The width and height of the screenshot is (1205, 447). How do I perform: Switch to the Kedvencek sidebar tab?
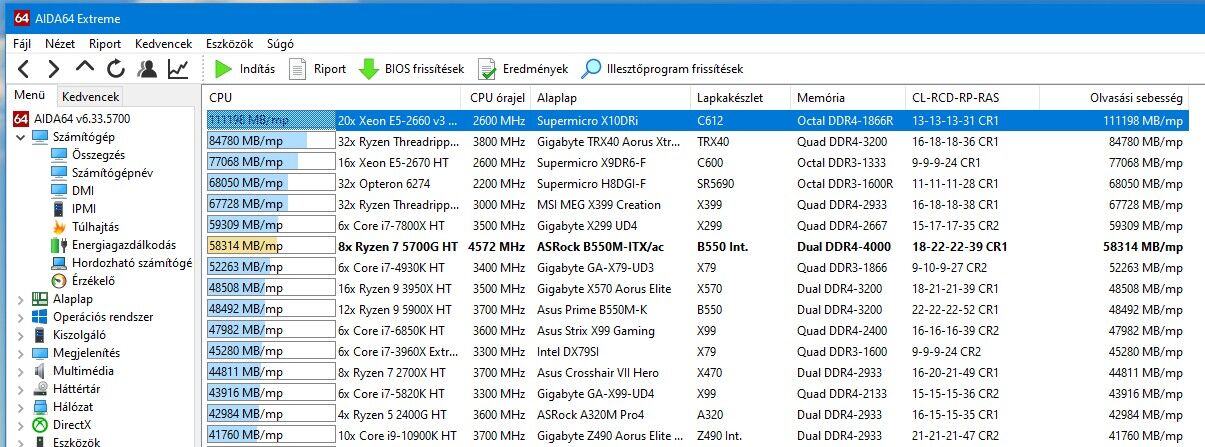click(90, 97)
